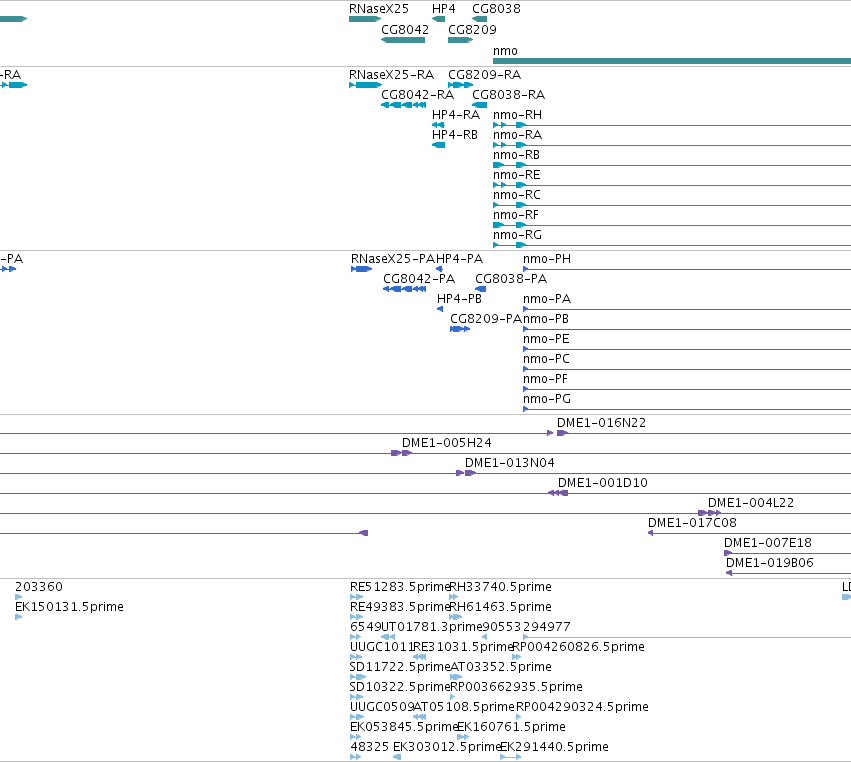
Task: Select the DME1-016N22 clone label
Action: click(601, 423)
